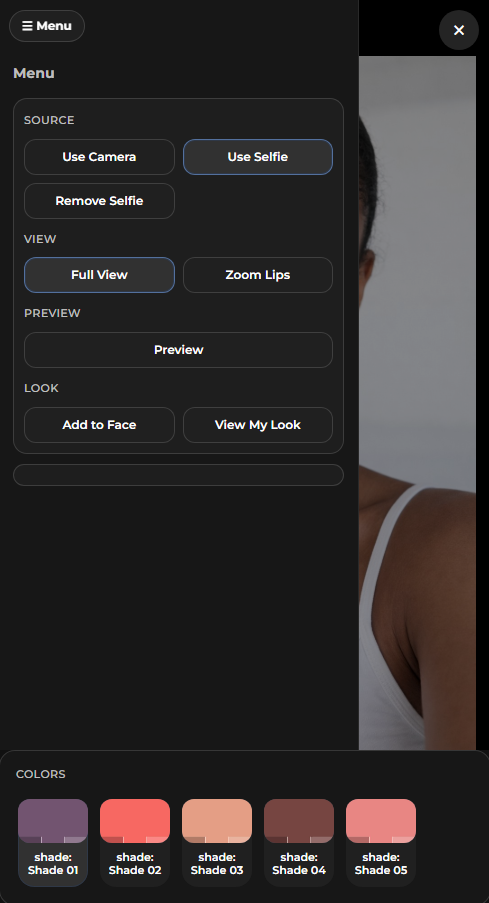Open View My Look
This screenshot has height=903, width=489.
257,425
